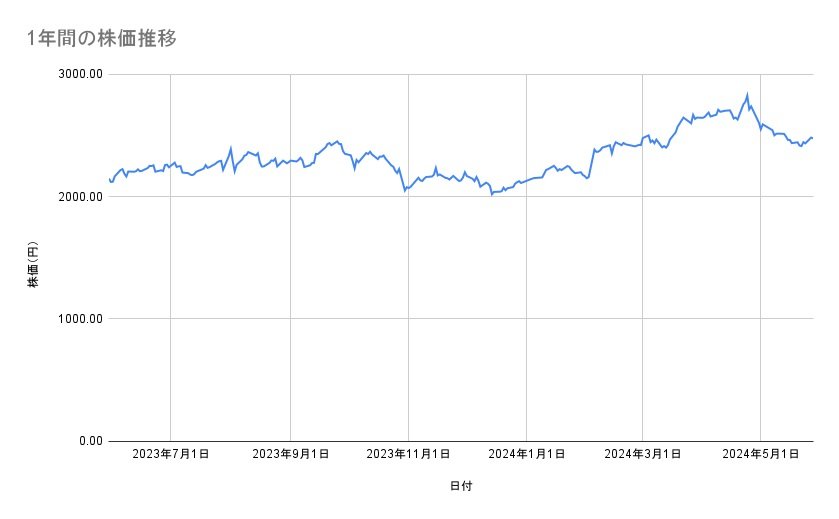This screenshot has width=839, height=519.
Task: Select the 3000.00 y-axis label
Action: 79,74
